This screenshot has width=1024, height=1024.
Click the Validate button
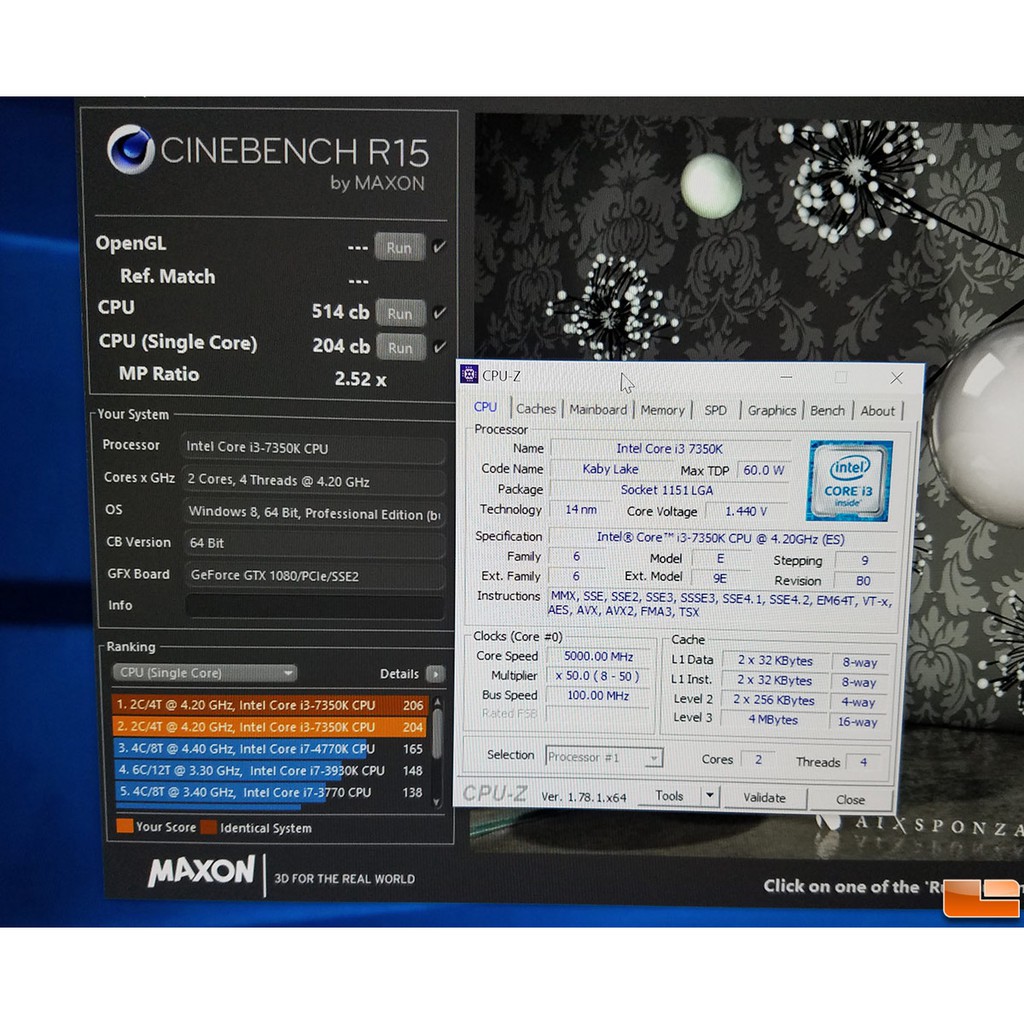pos(764,797)
